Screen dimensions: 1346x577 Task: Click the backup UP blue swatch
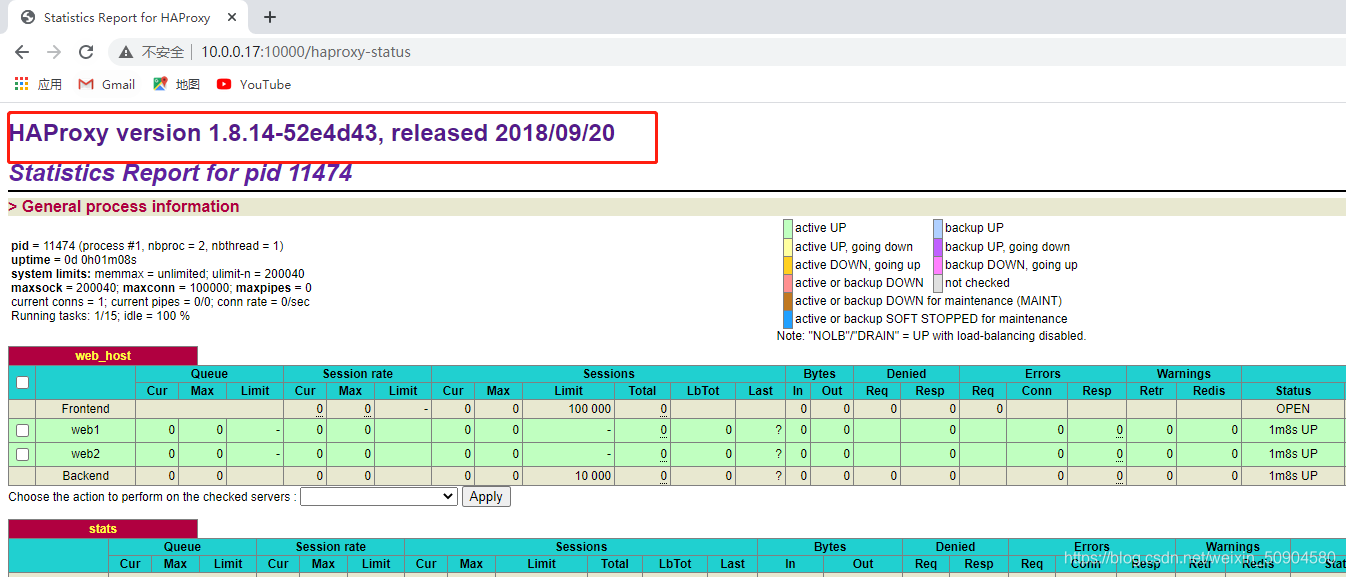tap(938, 228)
